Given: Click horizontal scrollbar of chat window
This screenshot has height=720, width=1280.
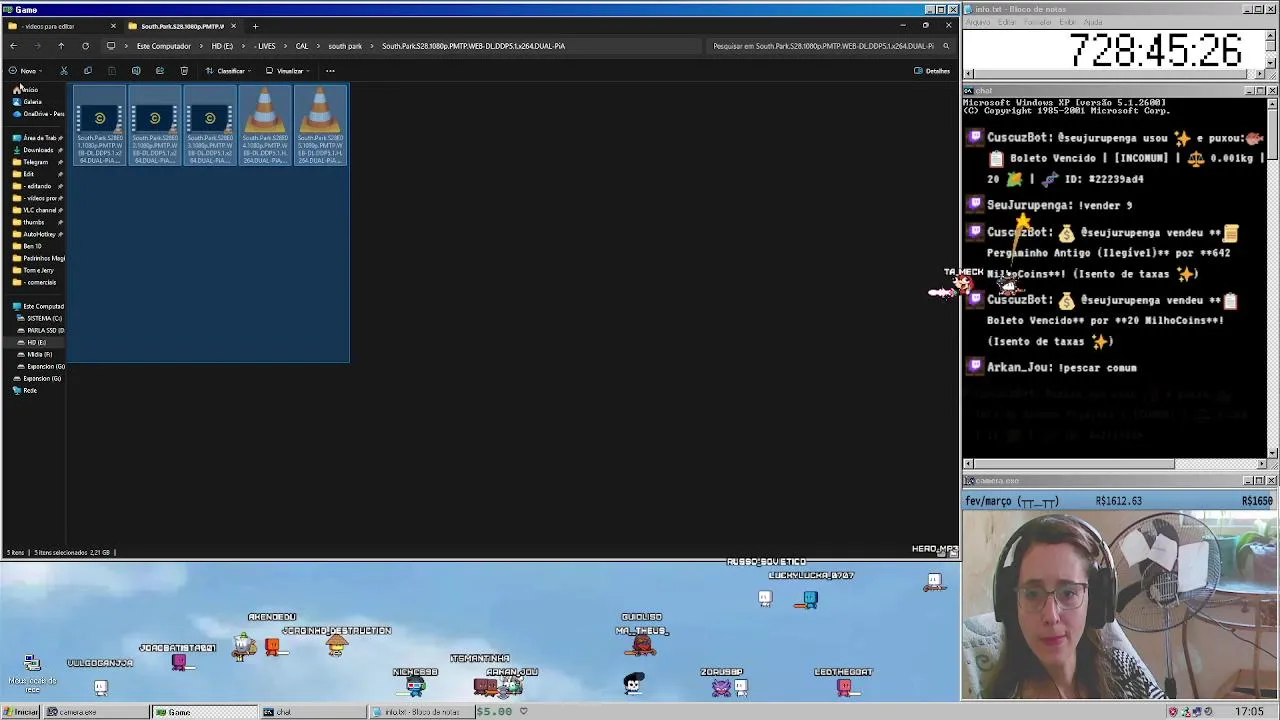Looking at the screenshot, I should point(1115,464).
